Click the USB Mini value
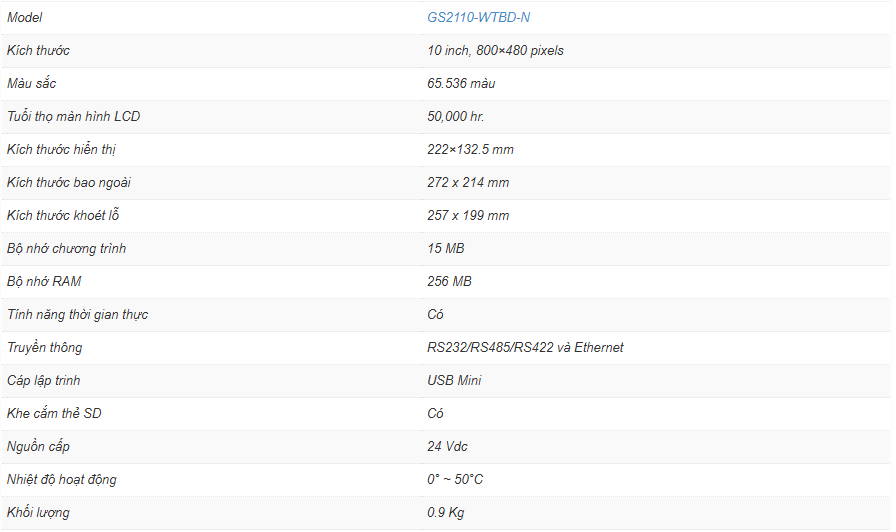Image resolution: width=896 pixels, height=532 pixels. point(454,380)
